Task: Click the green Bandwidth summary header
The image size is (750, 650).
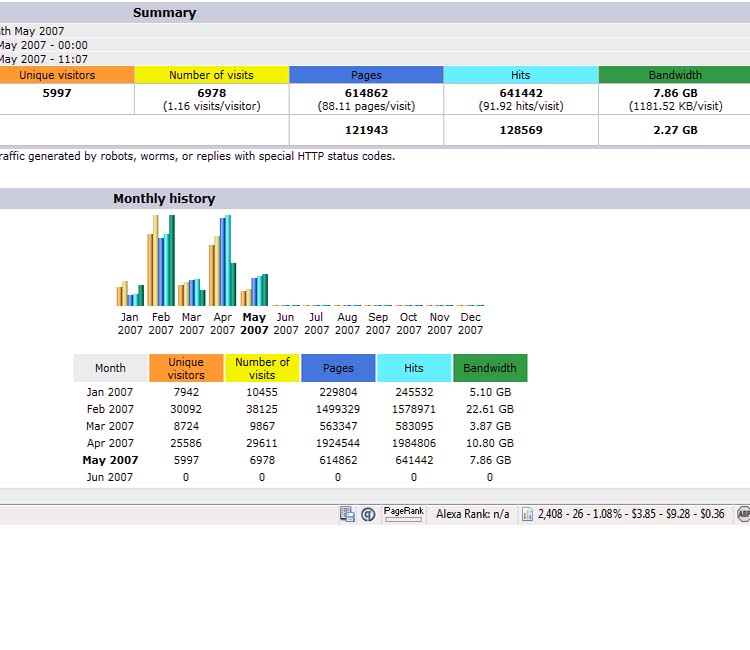Action: (674, 75)
